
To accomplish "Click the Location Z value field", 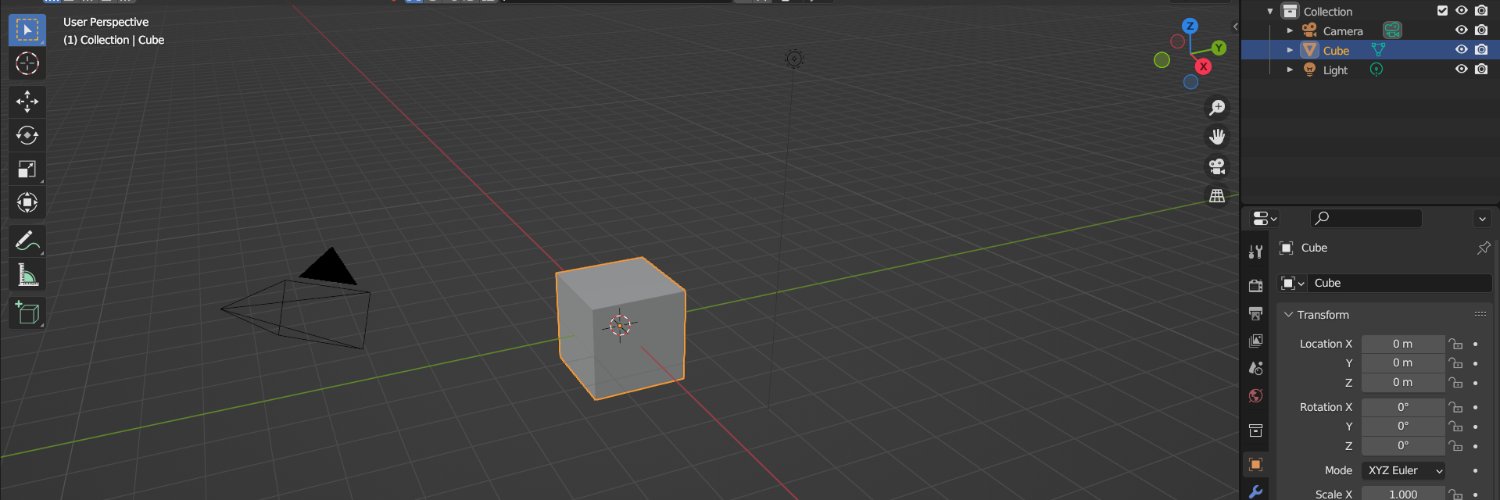I will point(1403,382).
